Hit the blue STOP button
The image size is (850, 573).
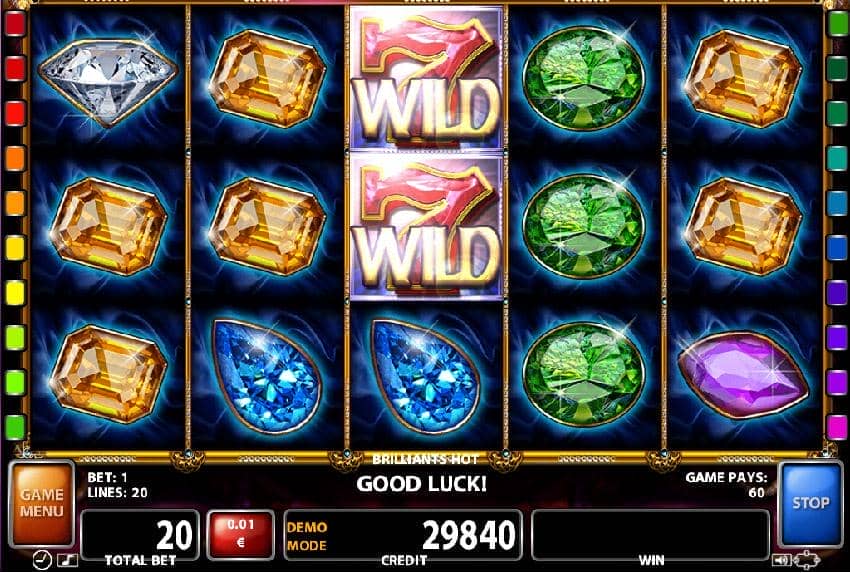810,504
